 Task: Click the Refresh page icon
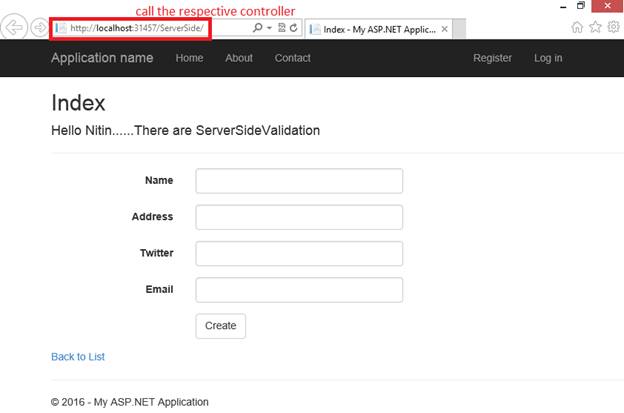click(x=293, y=28)
